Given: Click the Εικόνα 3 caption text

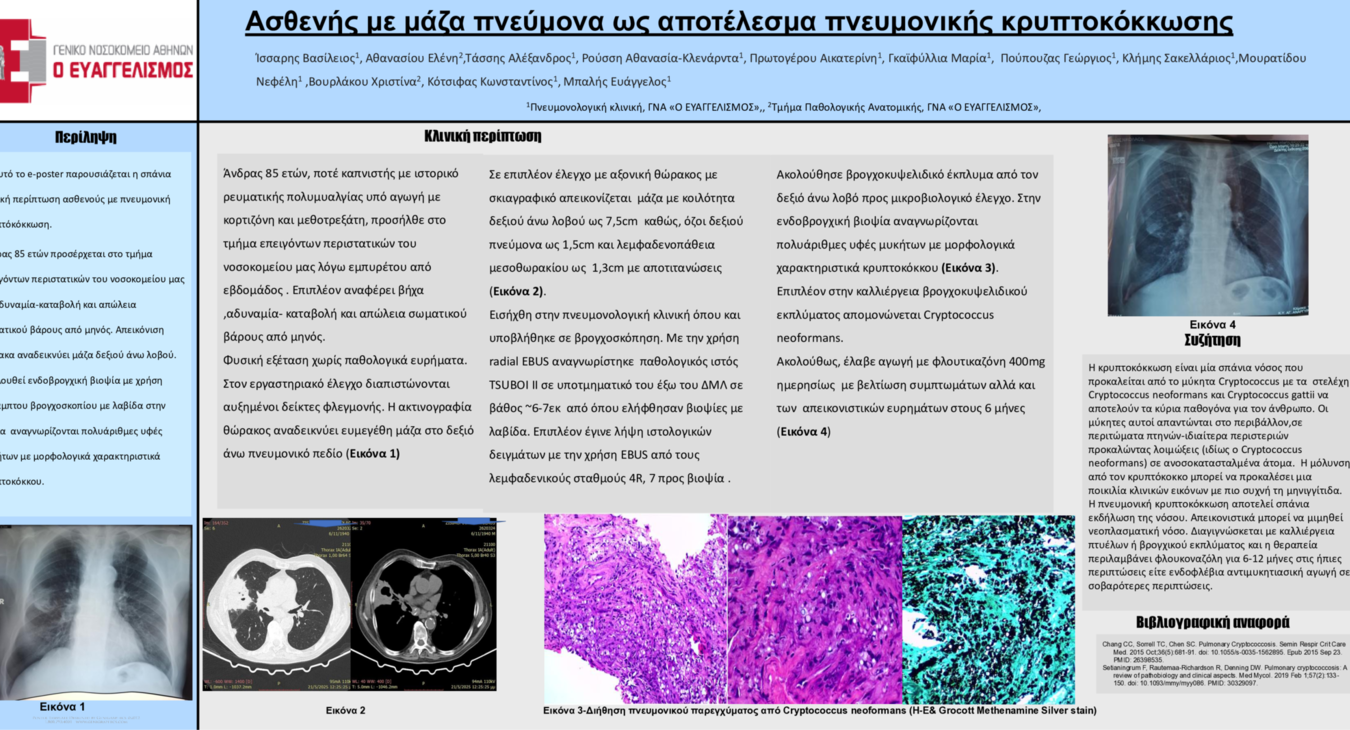Looking at the screenshot, I should click(818, 710).
